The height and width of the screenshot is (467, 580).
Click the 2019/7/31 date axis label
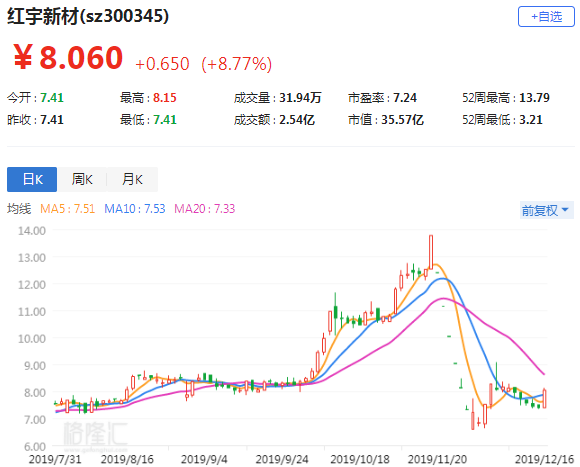[x=55, y=459]
